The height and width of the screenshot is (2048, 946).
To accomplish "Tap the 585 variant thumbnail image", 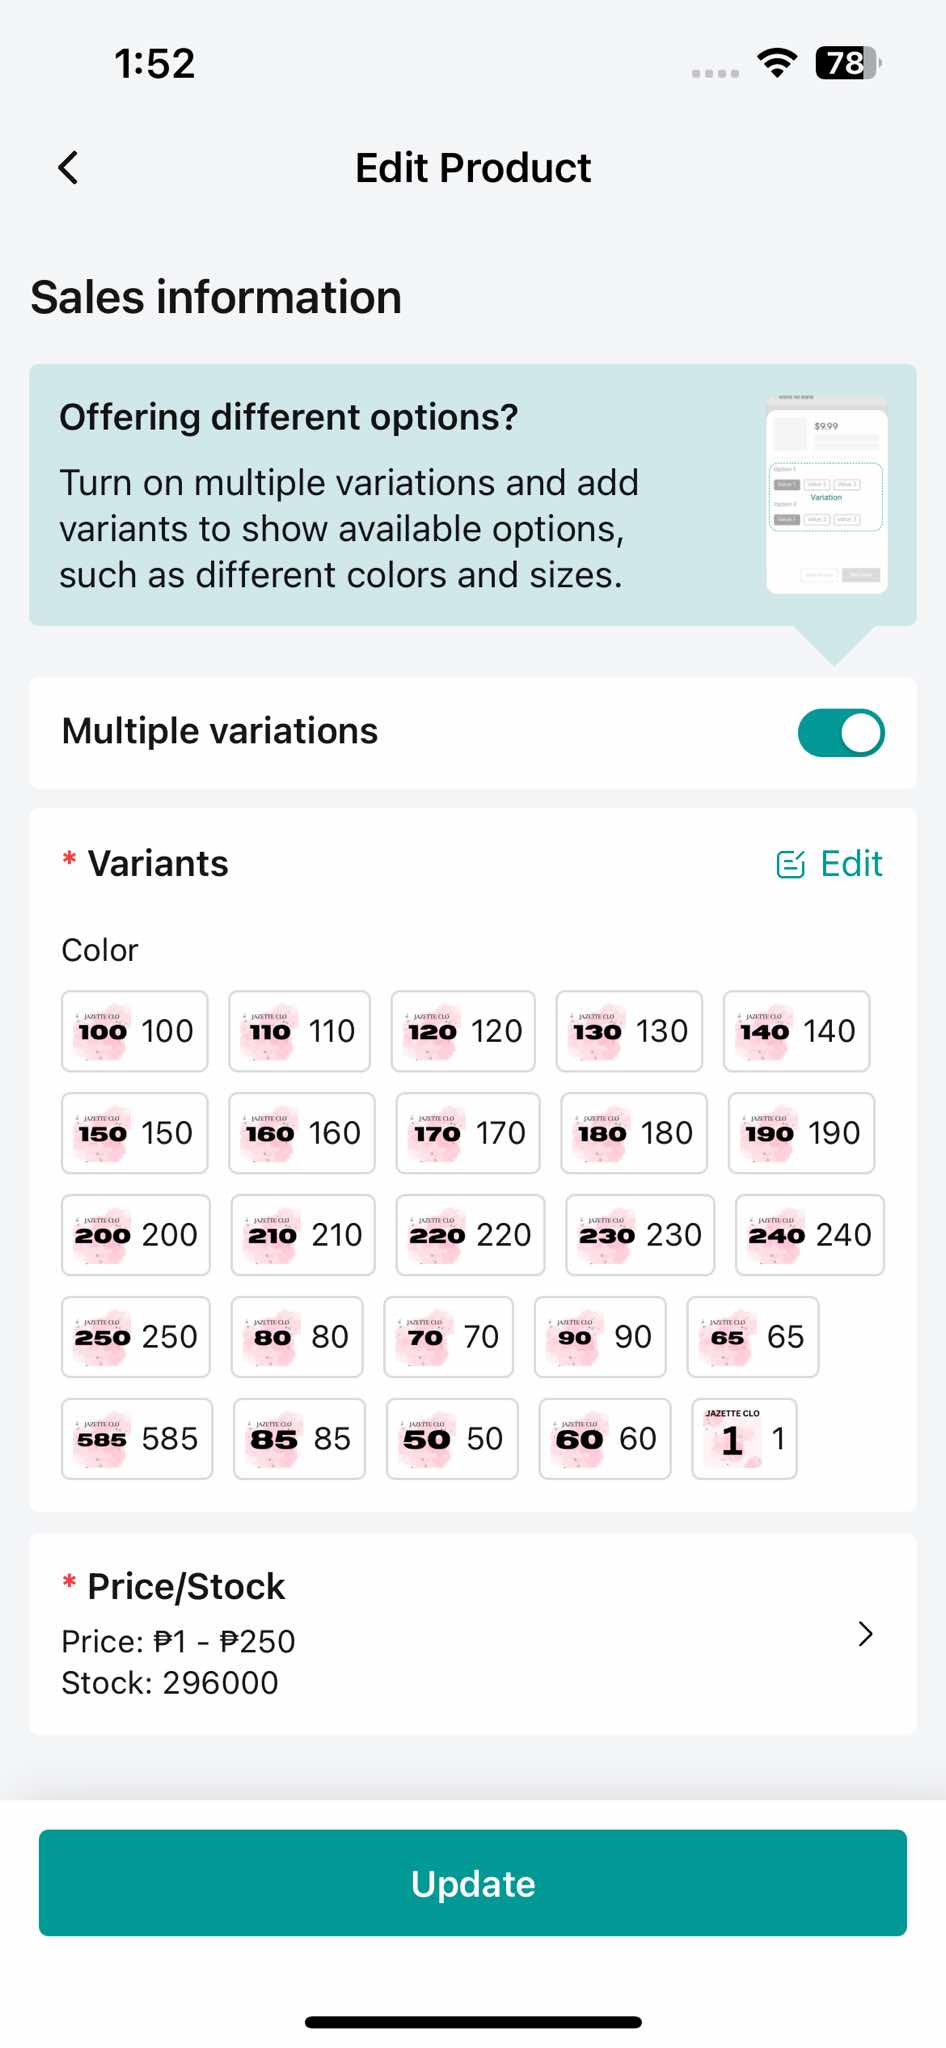I will tap(103, 1439).
